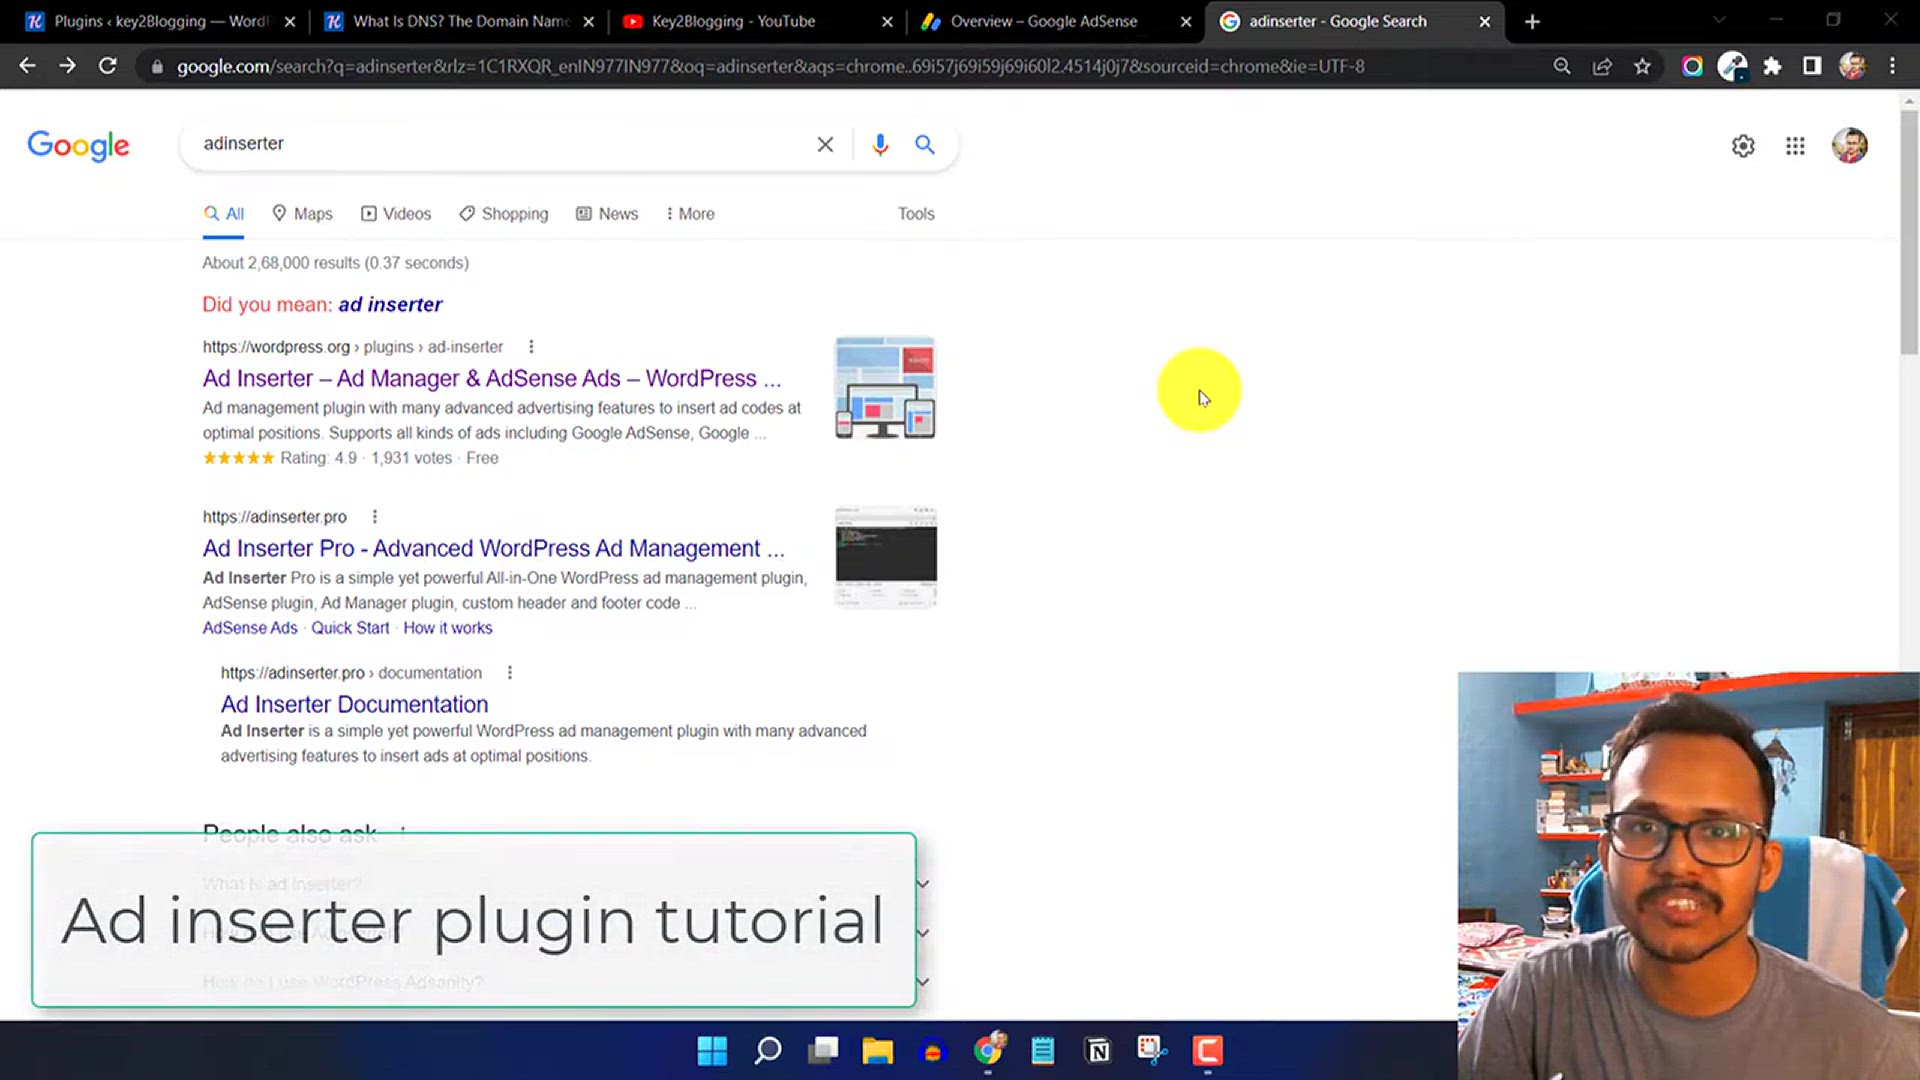Clear the search box with X icon
The height and width of the screenshot is (1080, 1920).
pos(825,144)
